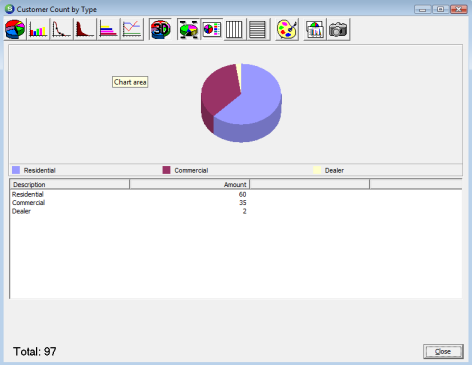Click the Residential legend color swatch

16,170
